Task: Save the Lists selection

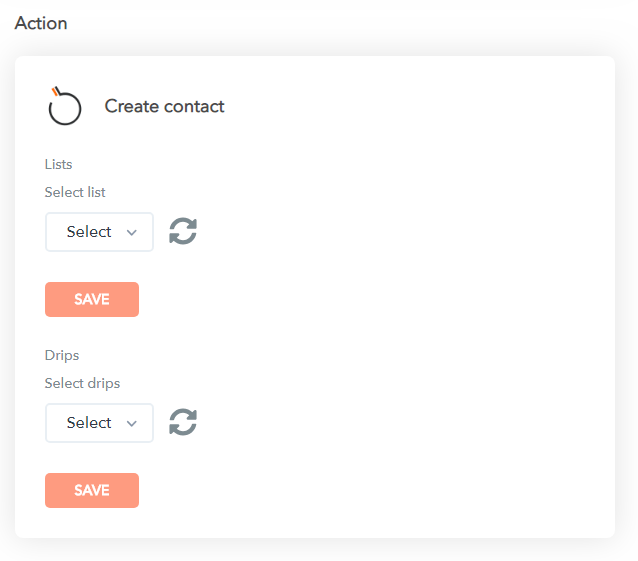Action: [92, 299]
